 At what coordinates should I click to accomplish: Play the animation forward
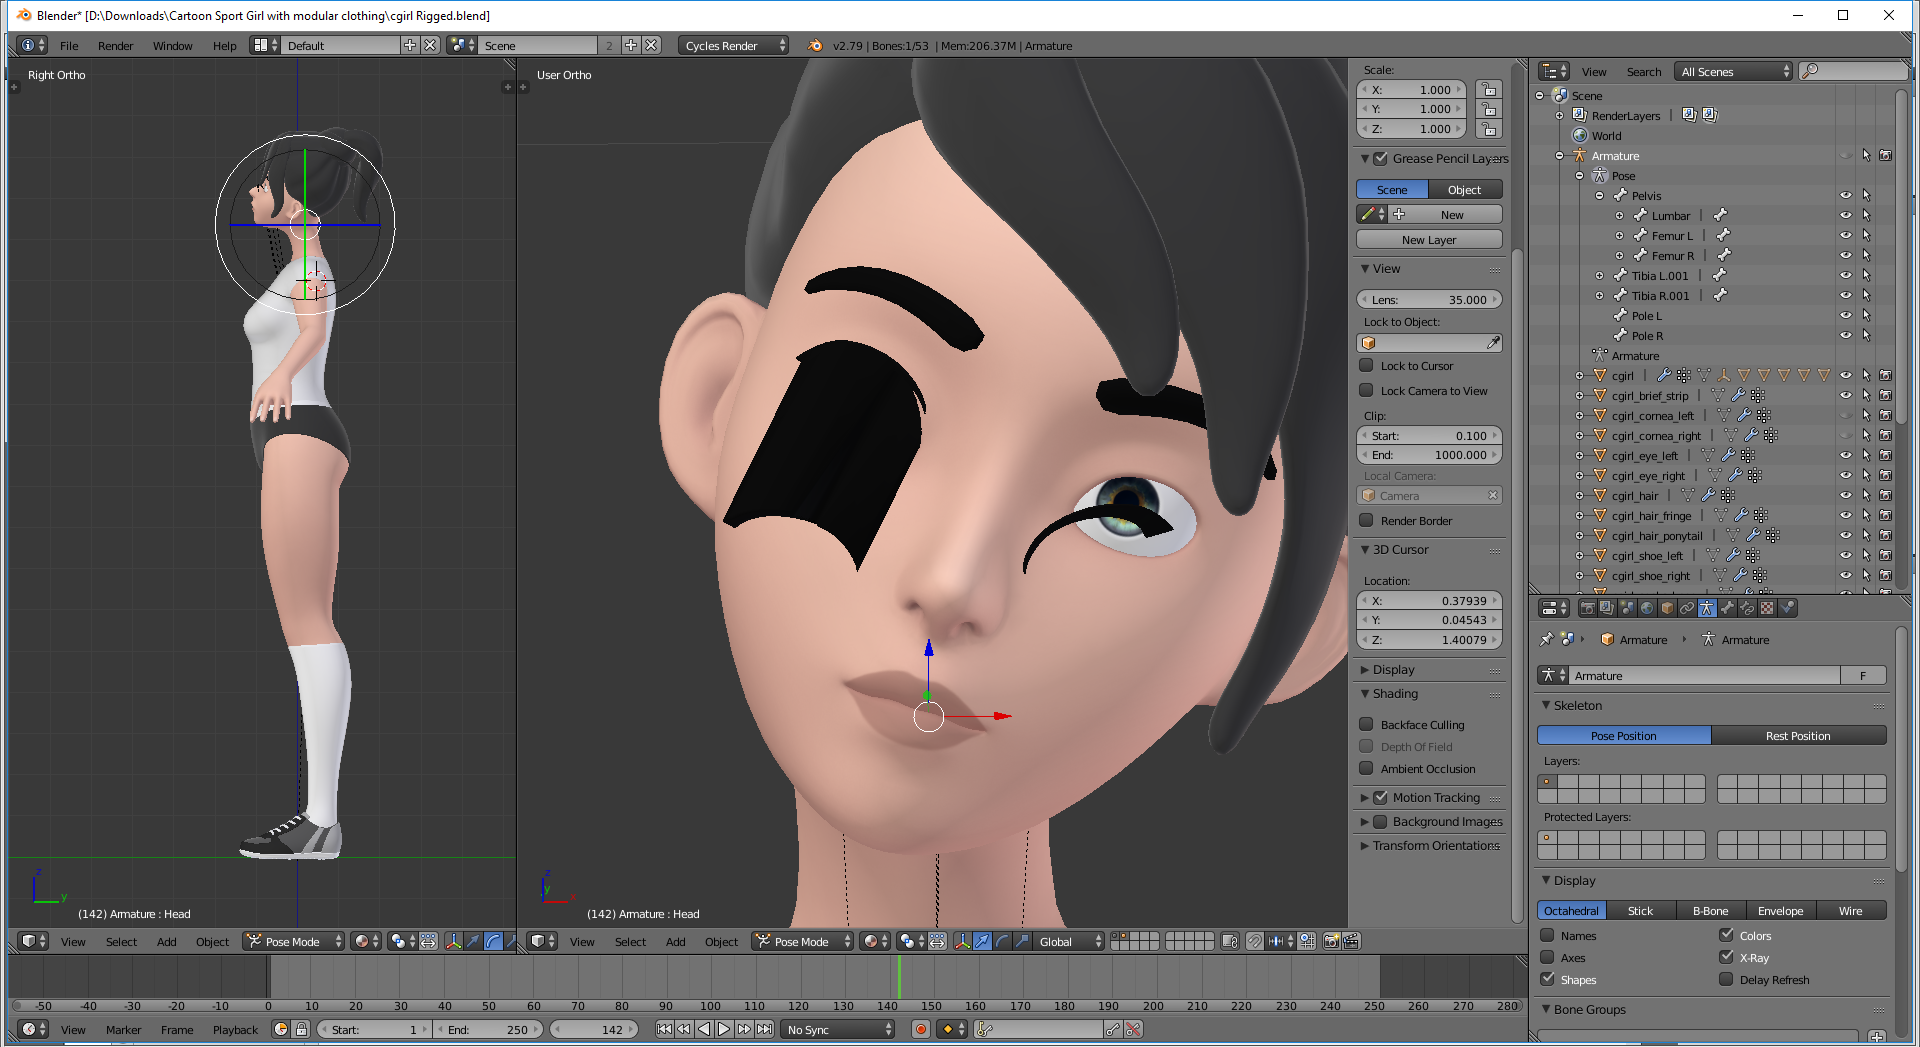pyautogui.click(x=724, y=1029)
